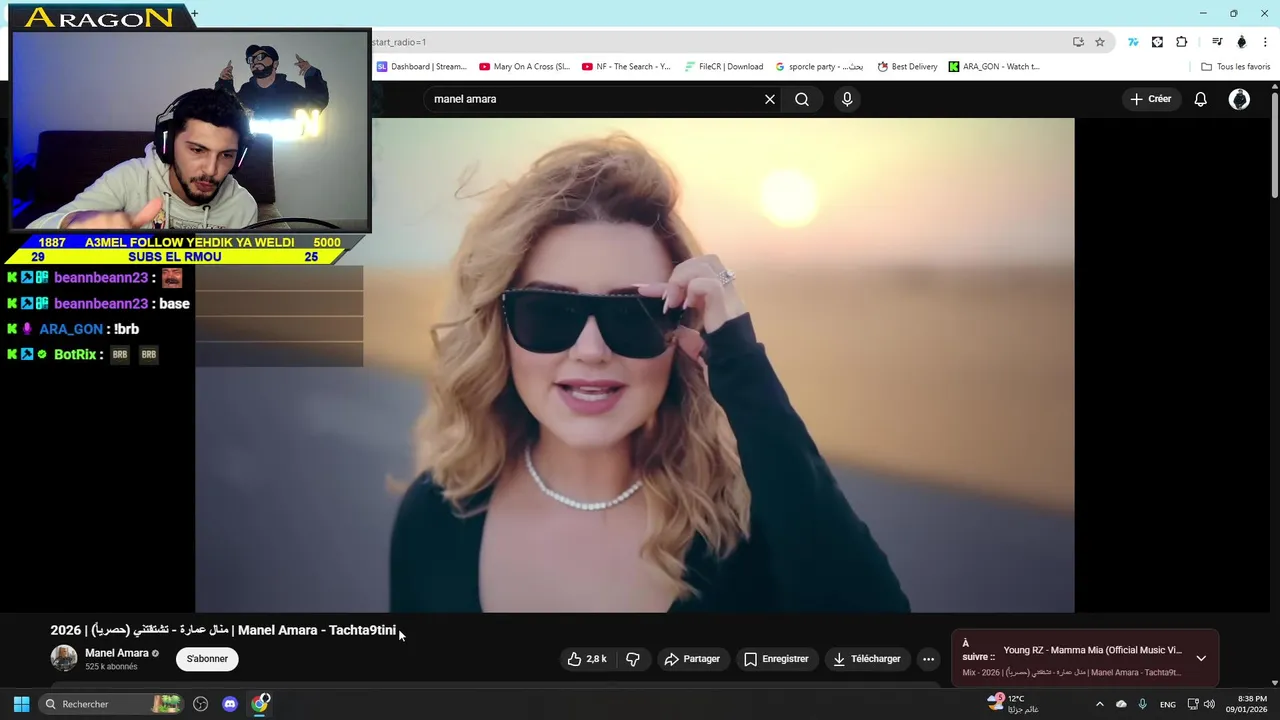Bookmark this page with star icon
This screenshot has width=1280, height=720.
tap(1100, 42)
